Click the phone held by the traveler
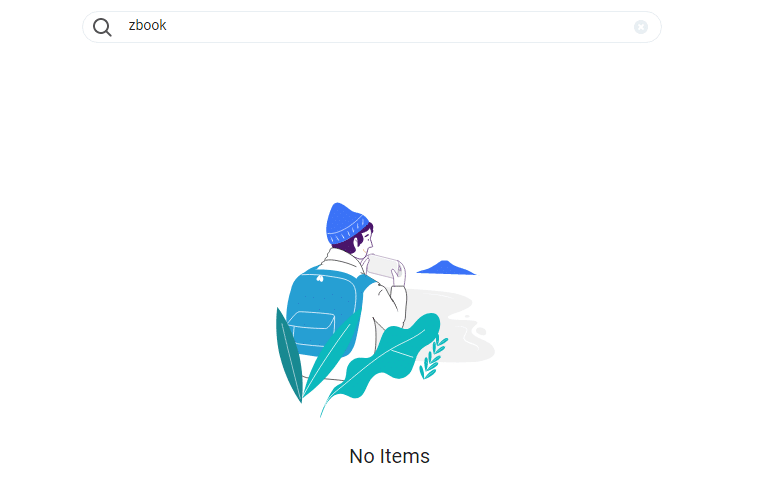 pos(384,267)
